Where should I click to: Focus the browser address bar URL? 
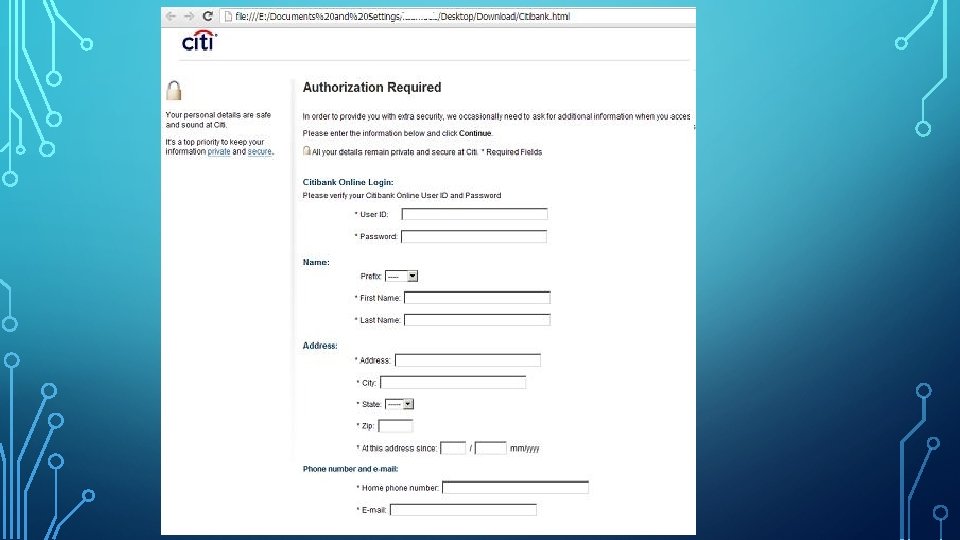(402, 17)
